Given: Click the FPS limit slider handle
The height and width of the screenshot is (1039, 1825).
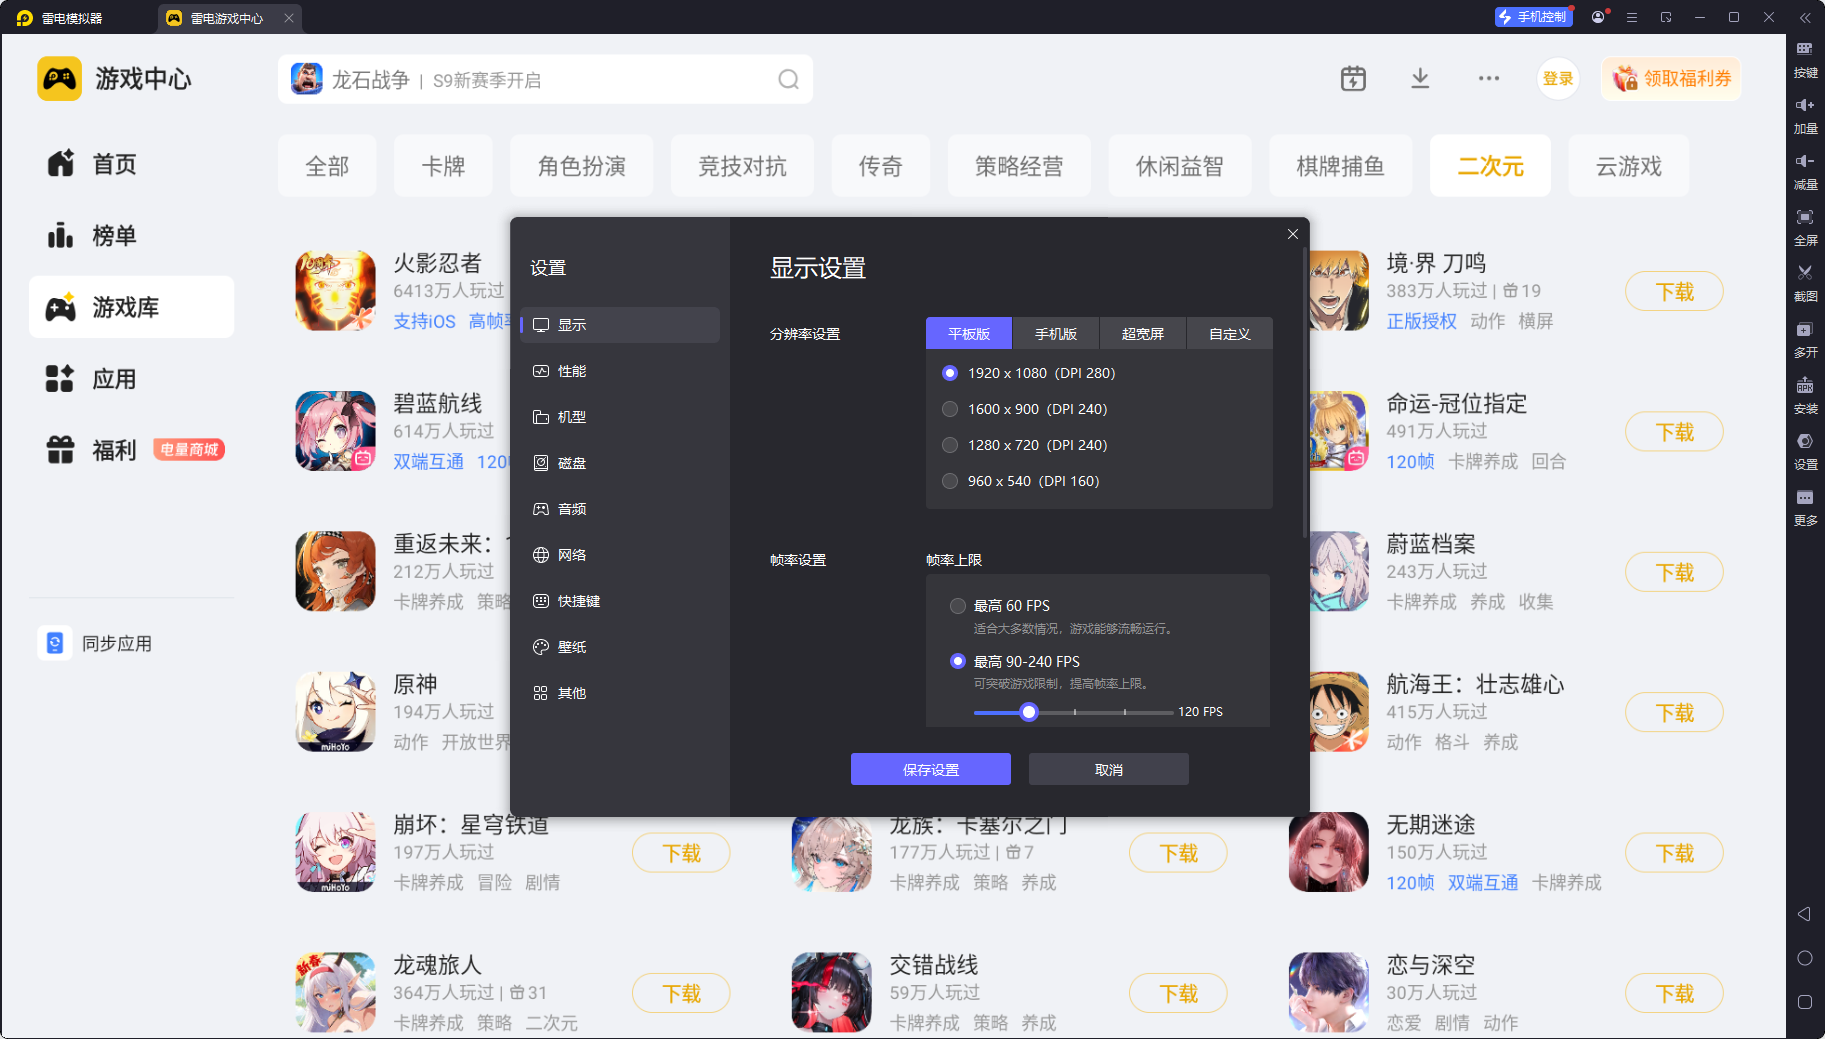Looking at the screenshot, I should [x=1029, y=712].
